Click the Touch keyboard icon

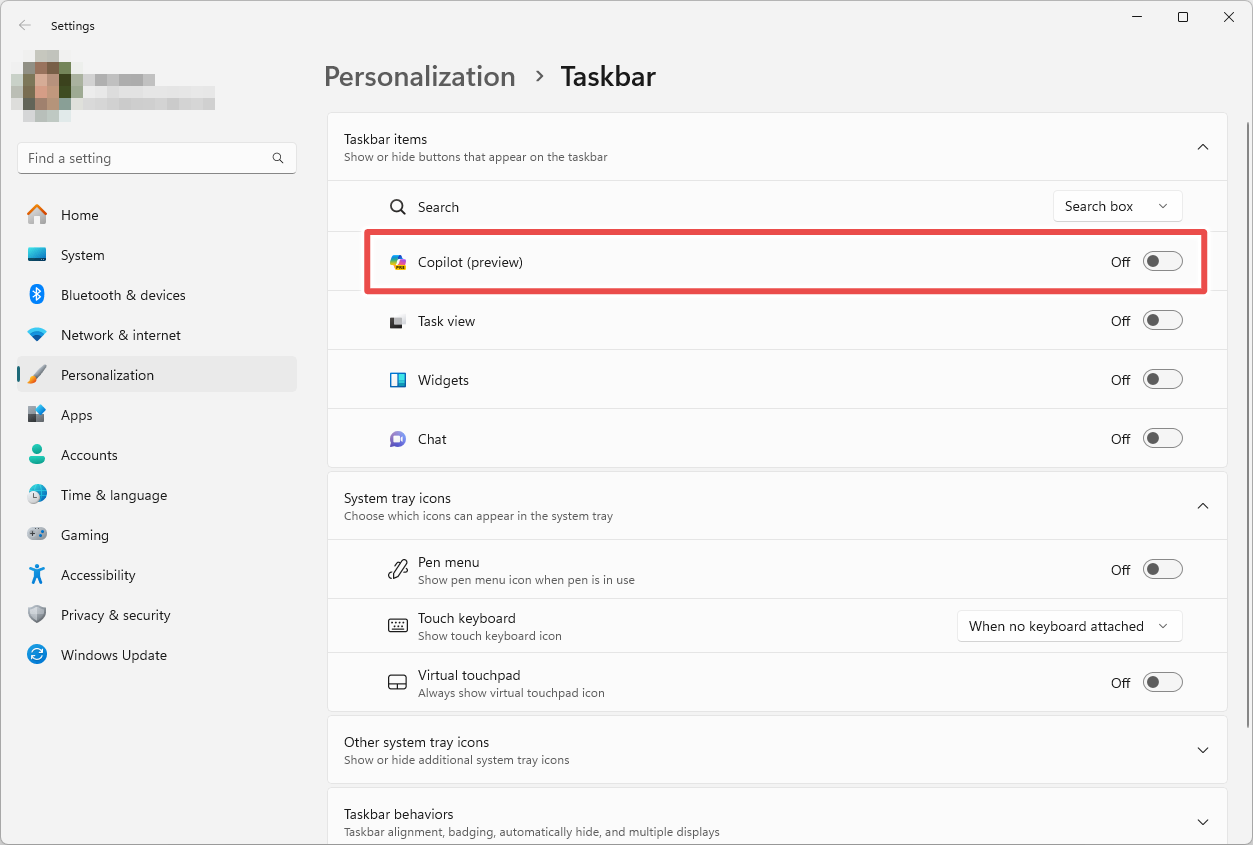[x=398, y=626]
